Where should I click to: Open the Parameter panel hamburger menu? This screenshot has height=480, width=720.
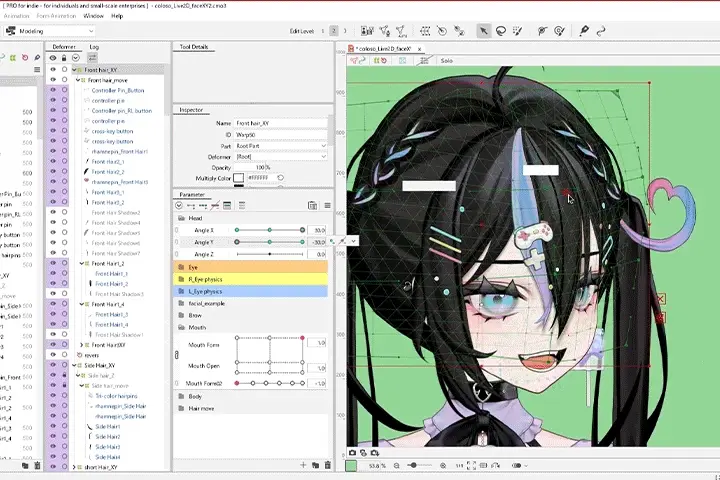[x=327, y=205]
